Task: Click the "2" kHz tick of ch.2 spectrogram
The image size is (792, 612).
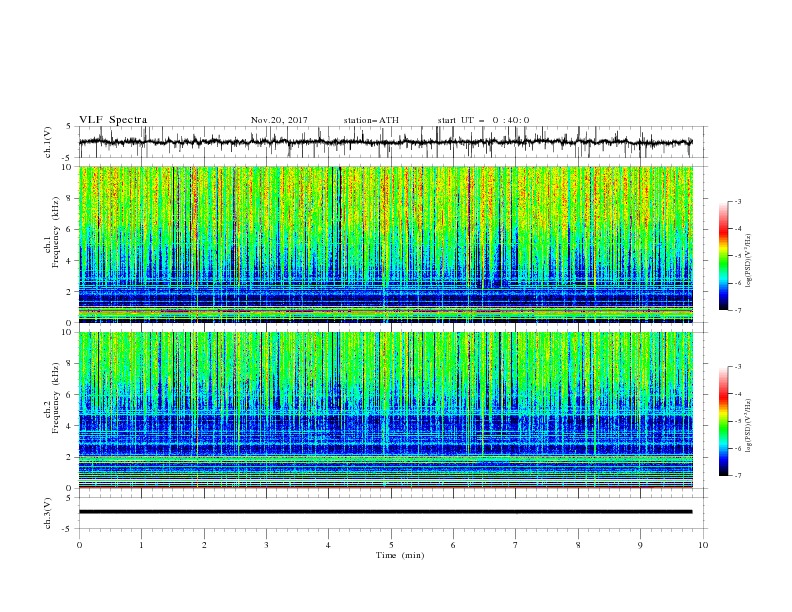Action: (70, 457)
